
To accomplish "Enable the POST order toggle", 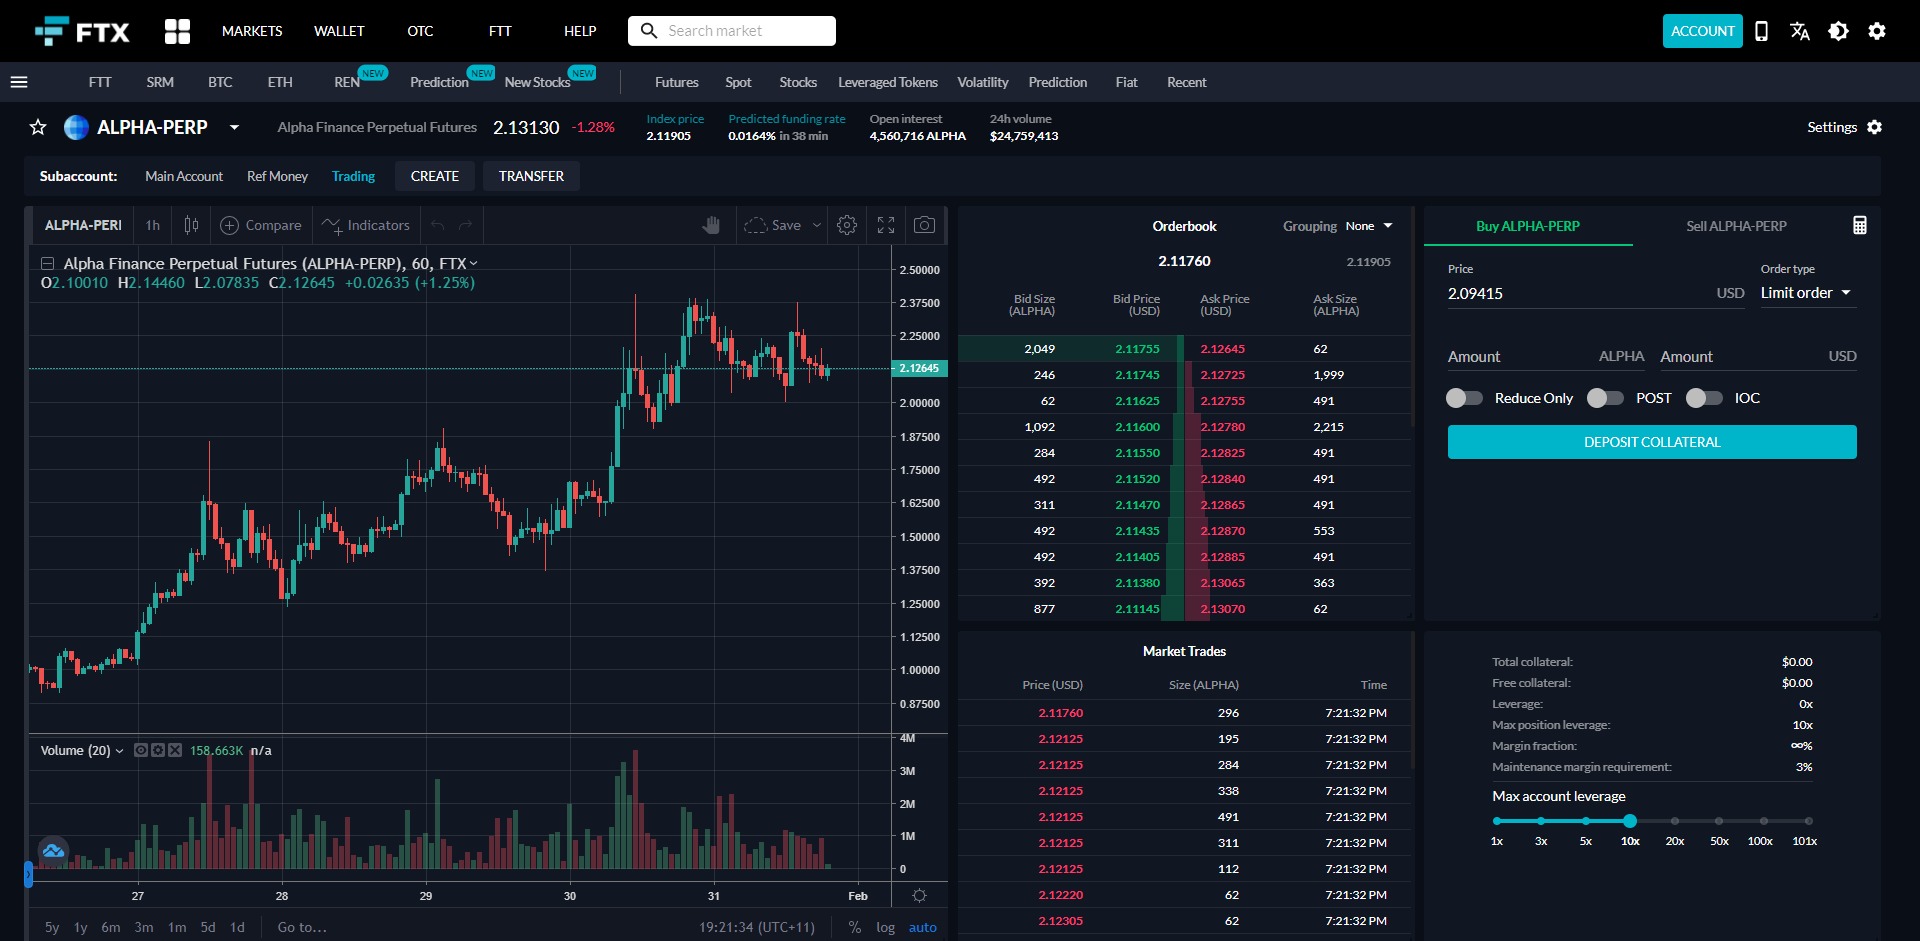I will point(1604,398).
